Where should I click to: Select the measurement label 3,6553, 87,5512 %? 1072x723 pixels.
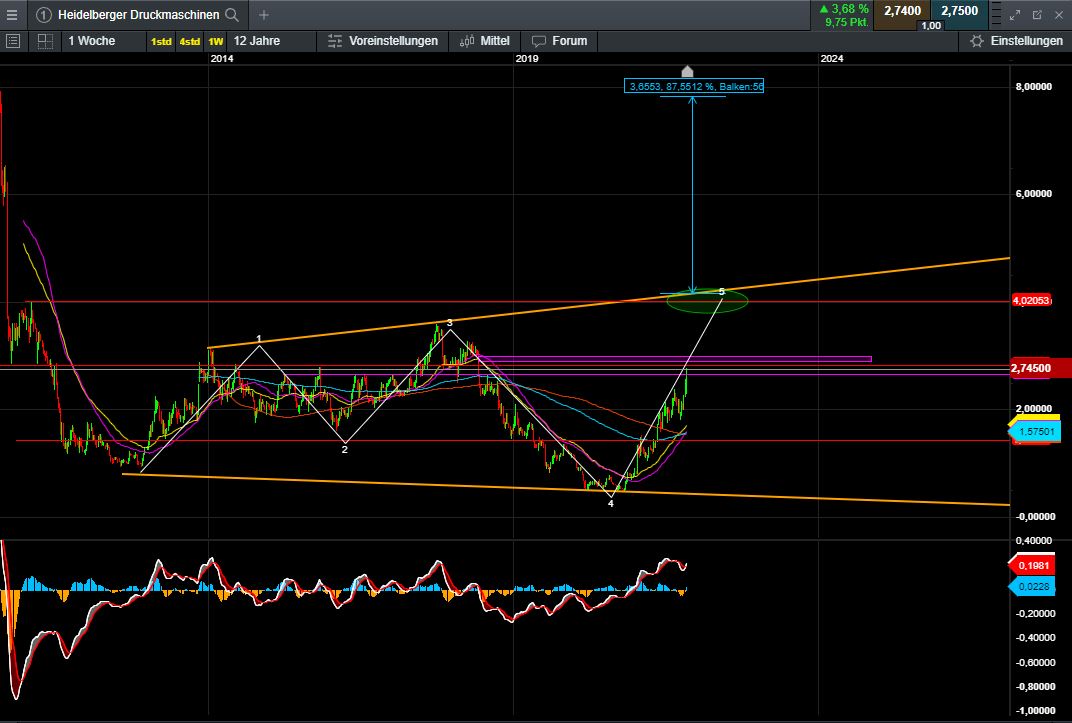click(694, 87)
